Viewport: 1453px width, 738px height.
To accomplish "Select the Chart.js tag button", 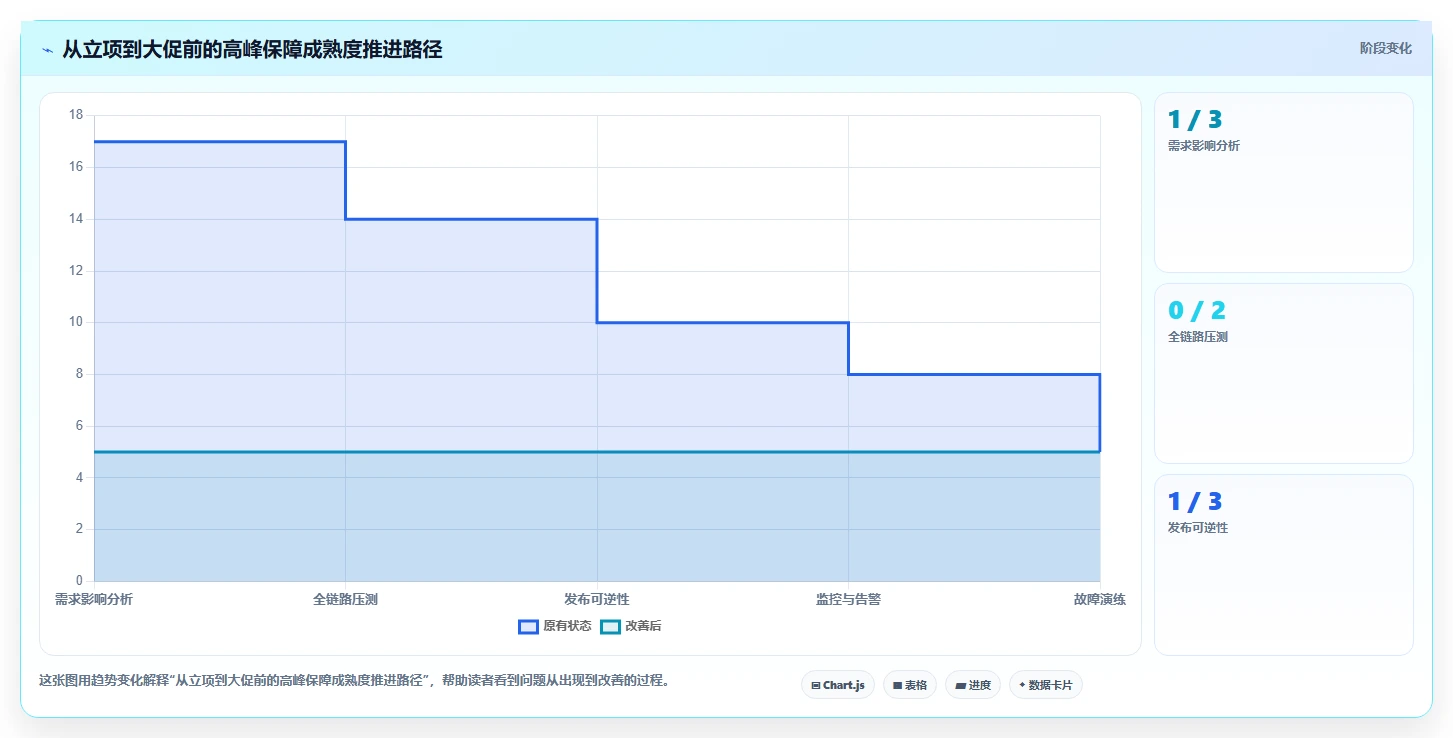I will [x=838, y=685].
